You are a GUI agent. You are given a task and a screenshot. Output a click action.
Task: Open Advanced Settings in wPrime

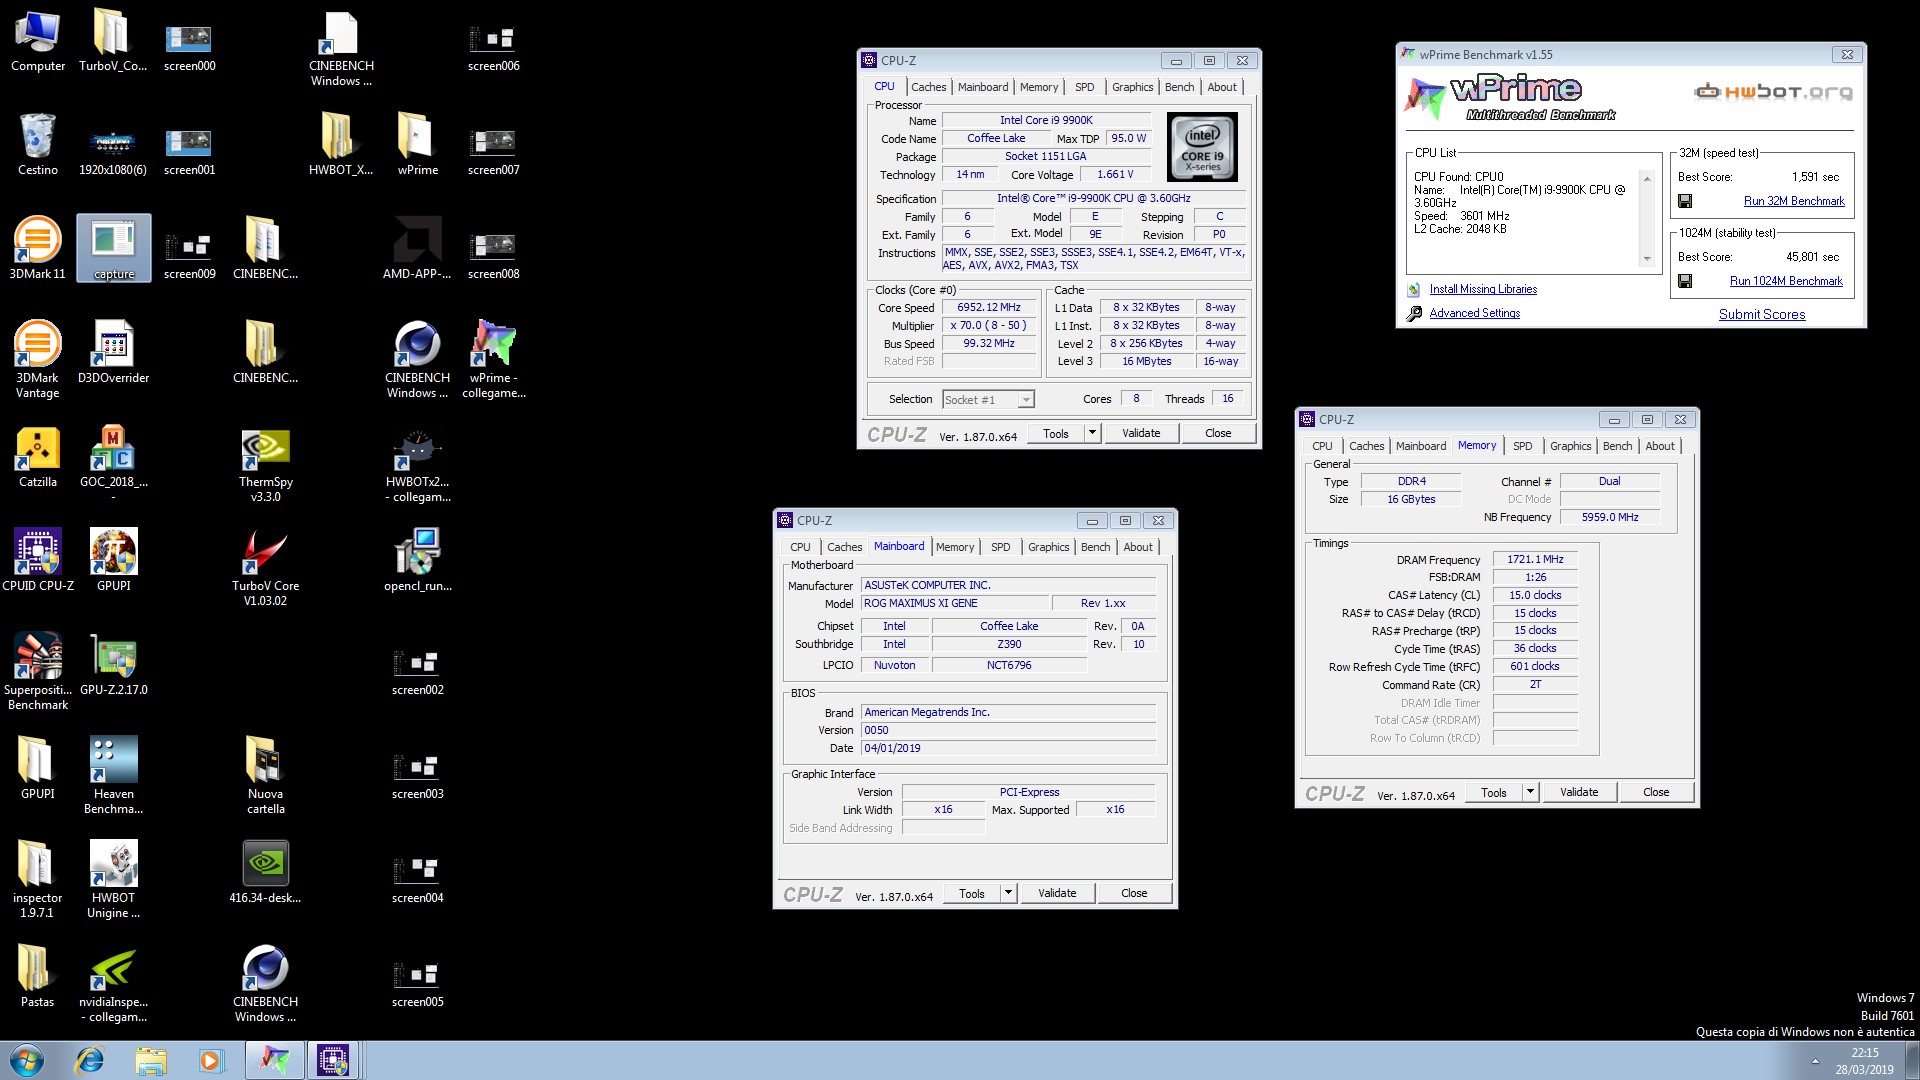[x=1474, y=313]
